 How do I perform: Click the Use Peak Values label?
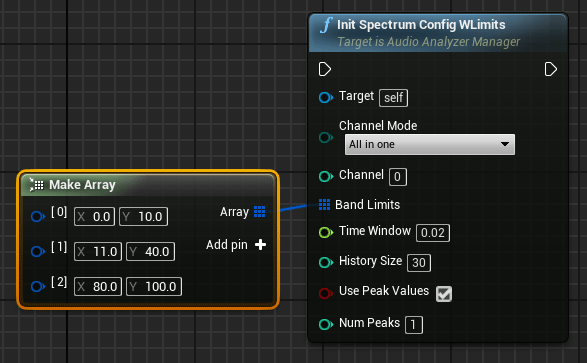[384, 291]
